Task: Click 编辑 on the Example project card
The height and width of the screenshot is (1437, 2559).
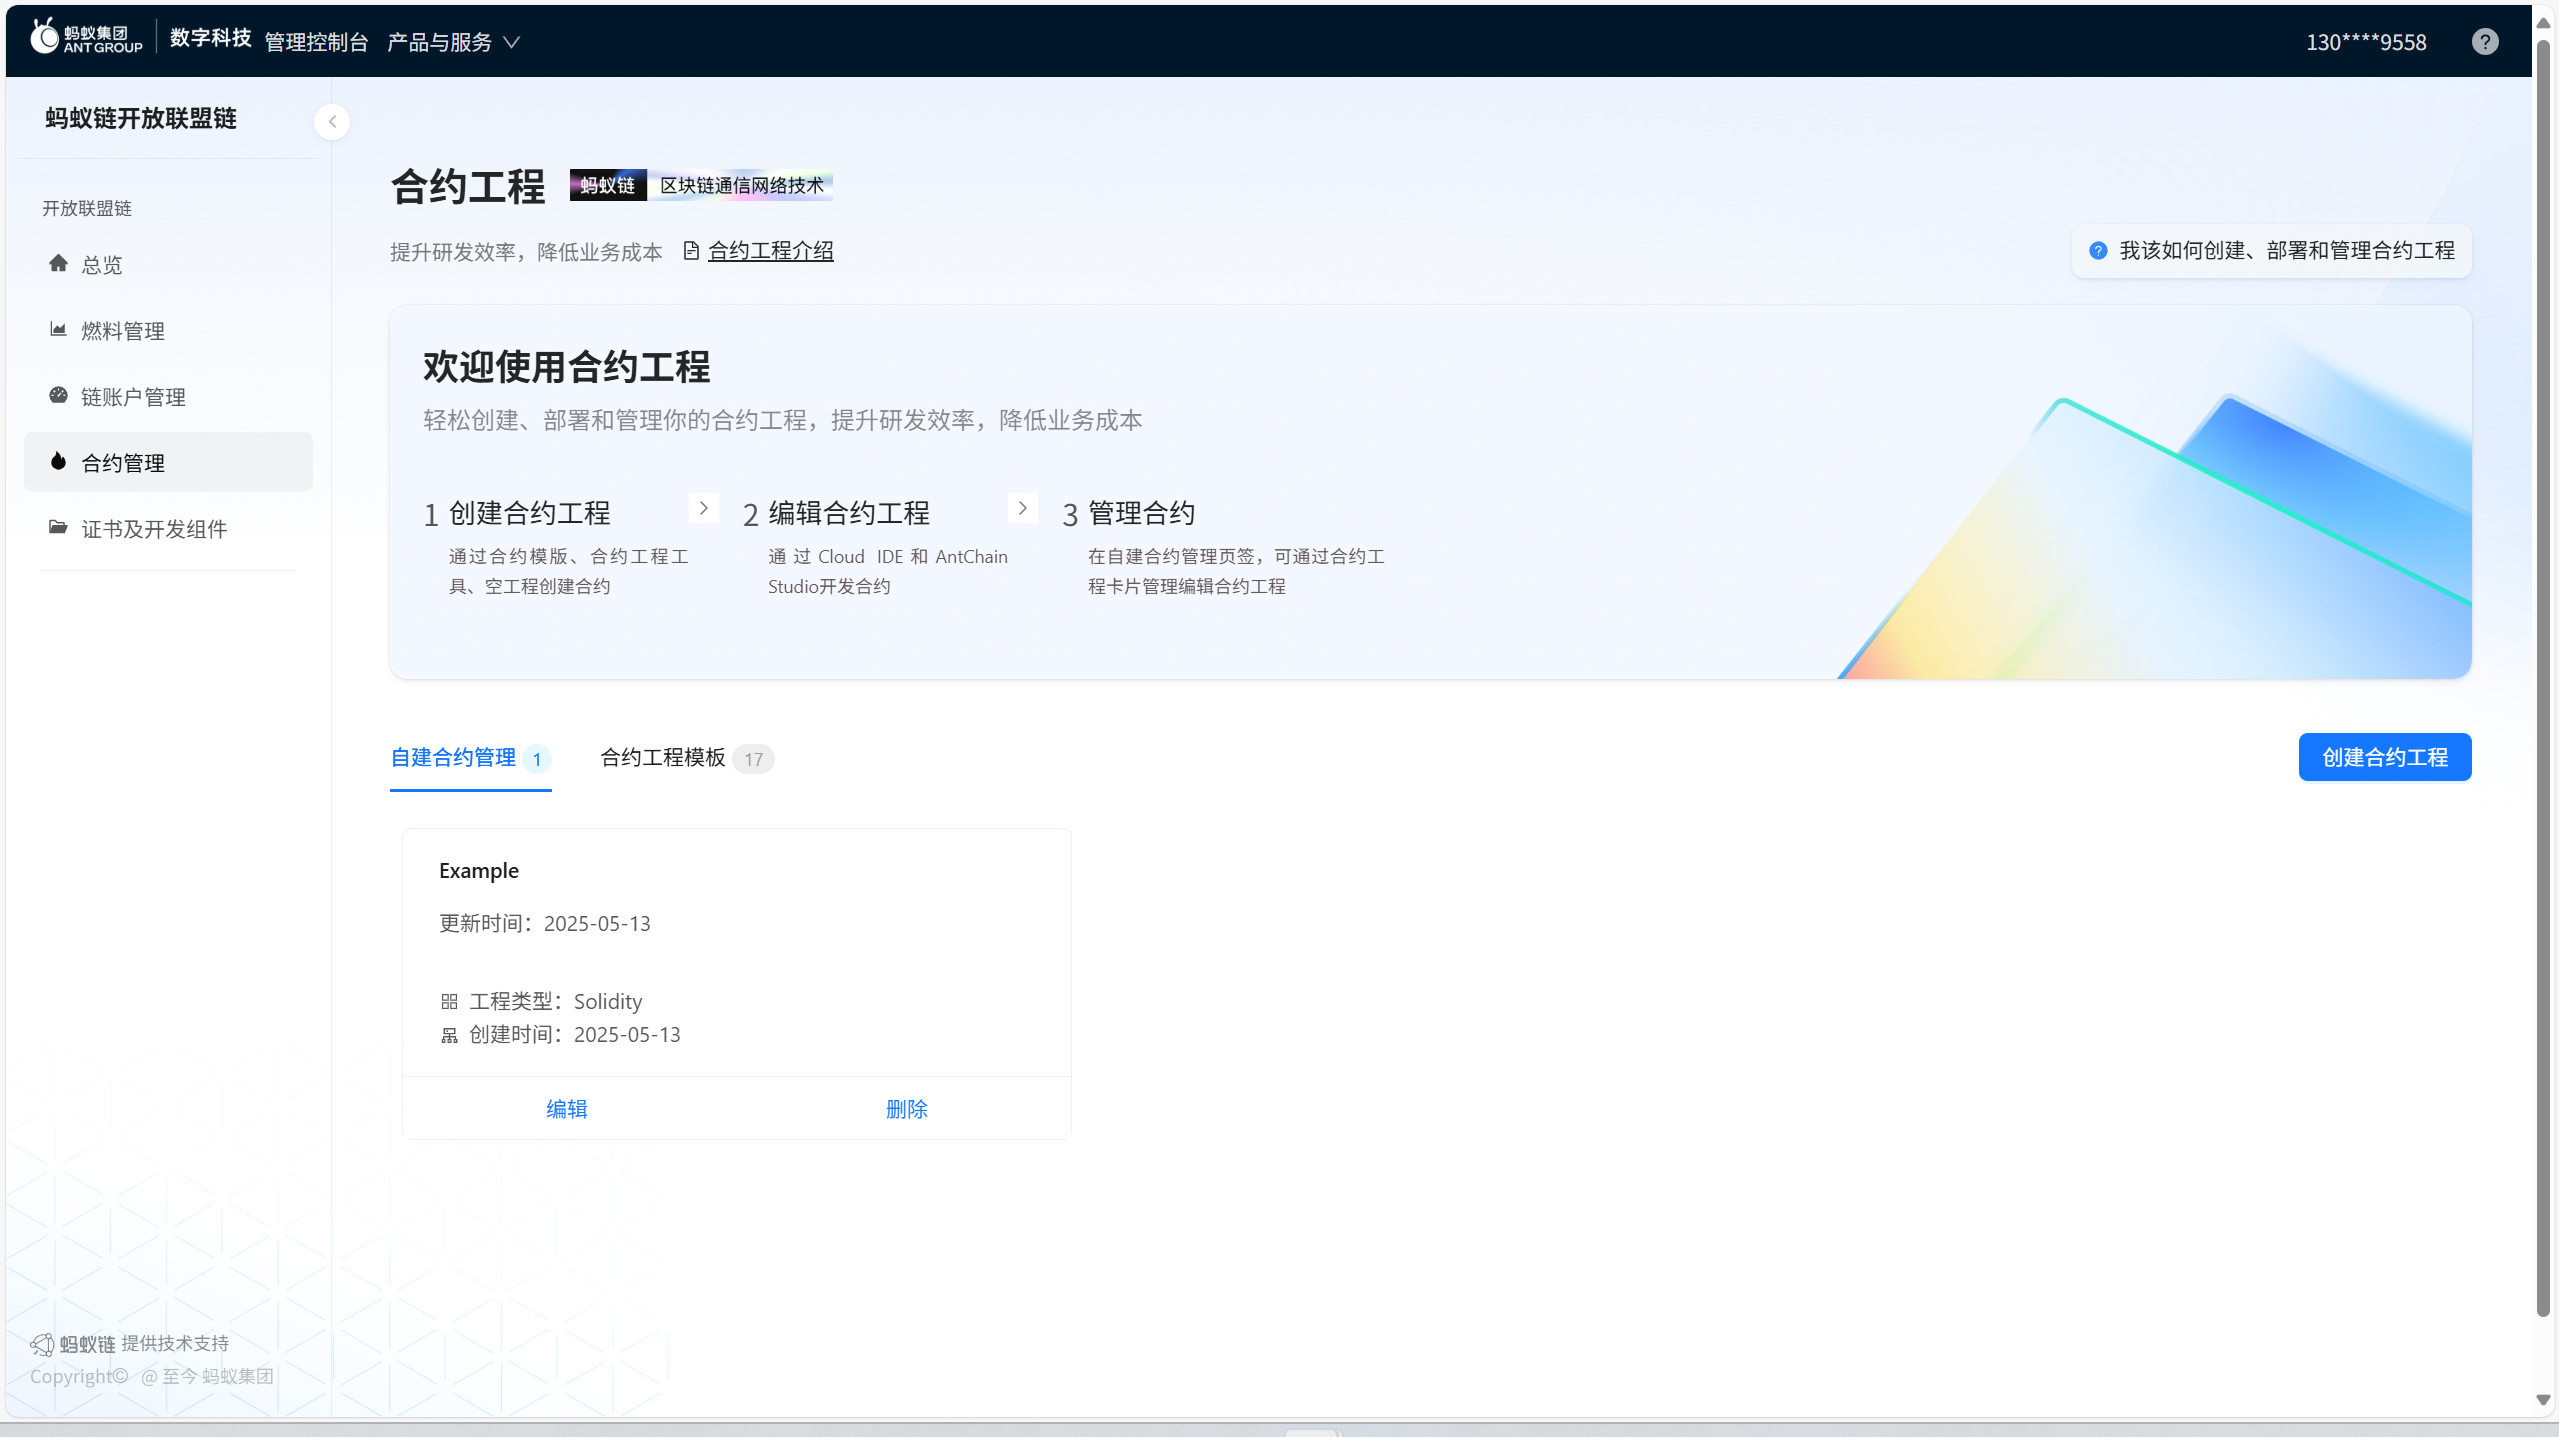Action: (x=567, y=1109)
